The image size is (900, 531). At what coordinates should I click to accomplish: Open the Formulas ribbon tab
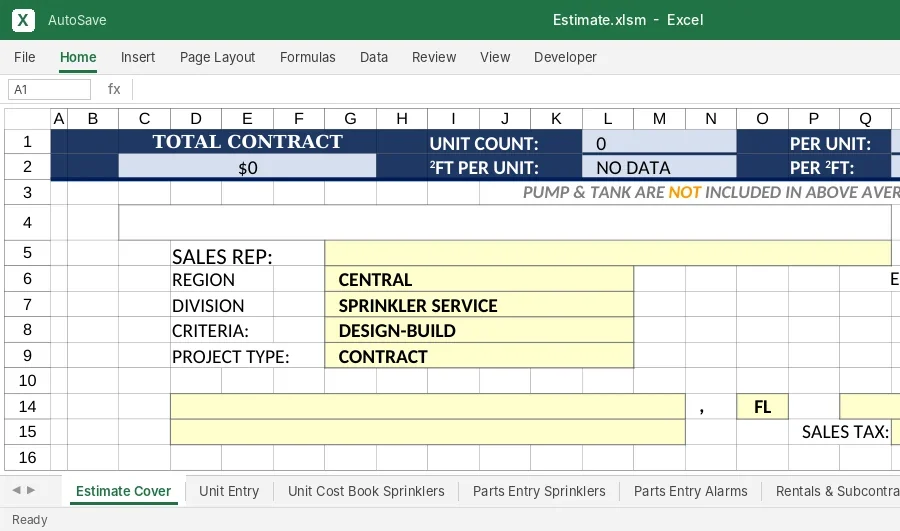tap(308, 57)
